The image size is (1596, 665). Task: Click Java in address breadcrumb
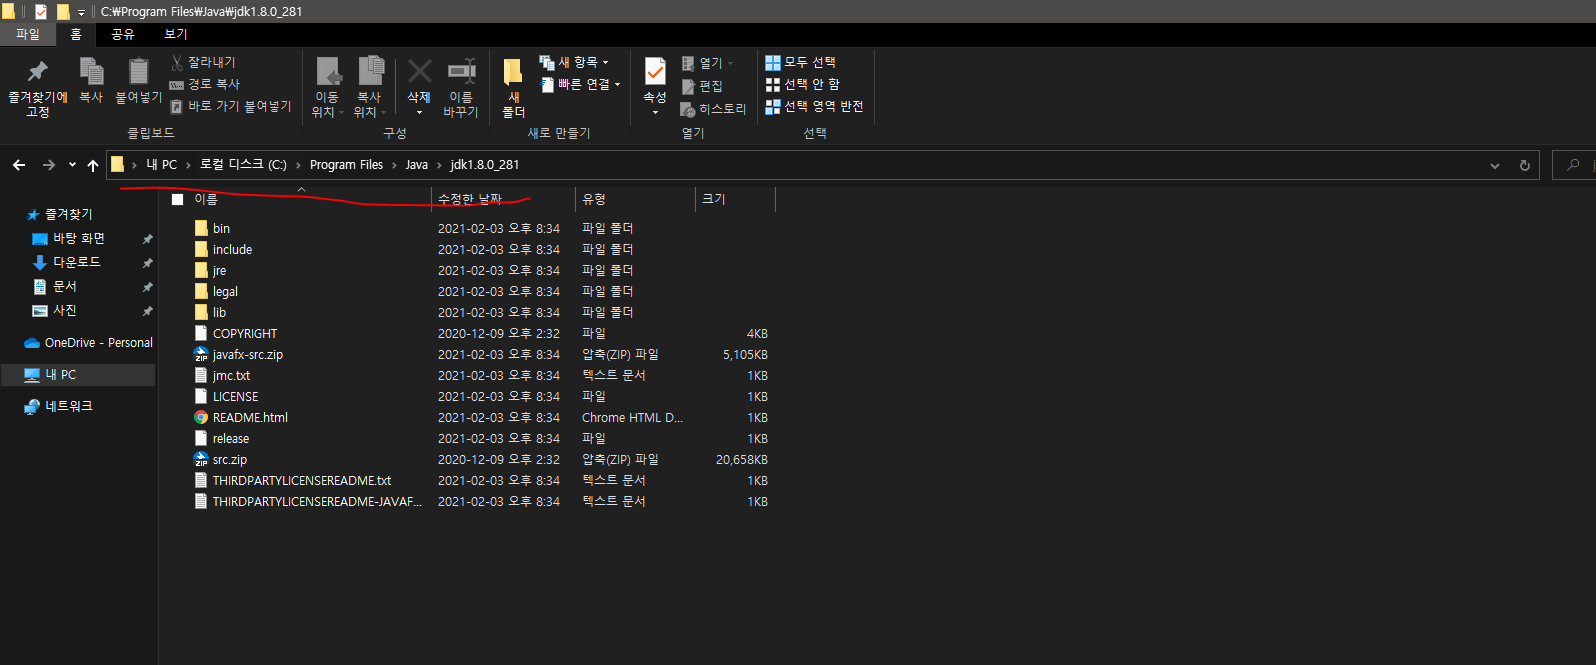[x=416, y=165]
